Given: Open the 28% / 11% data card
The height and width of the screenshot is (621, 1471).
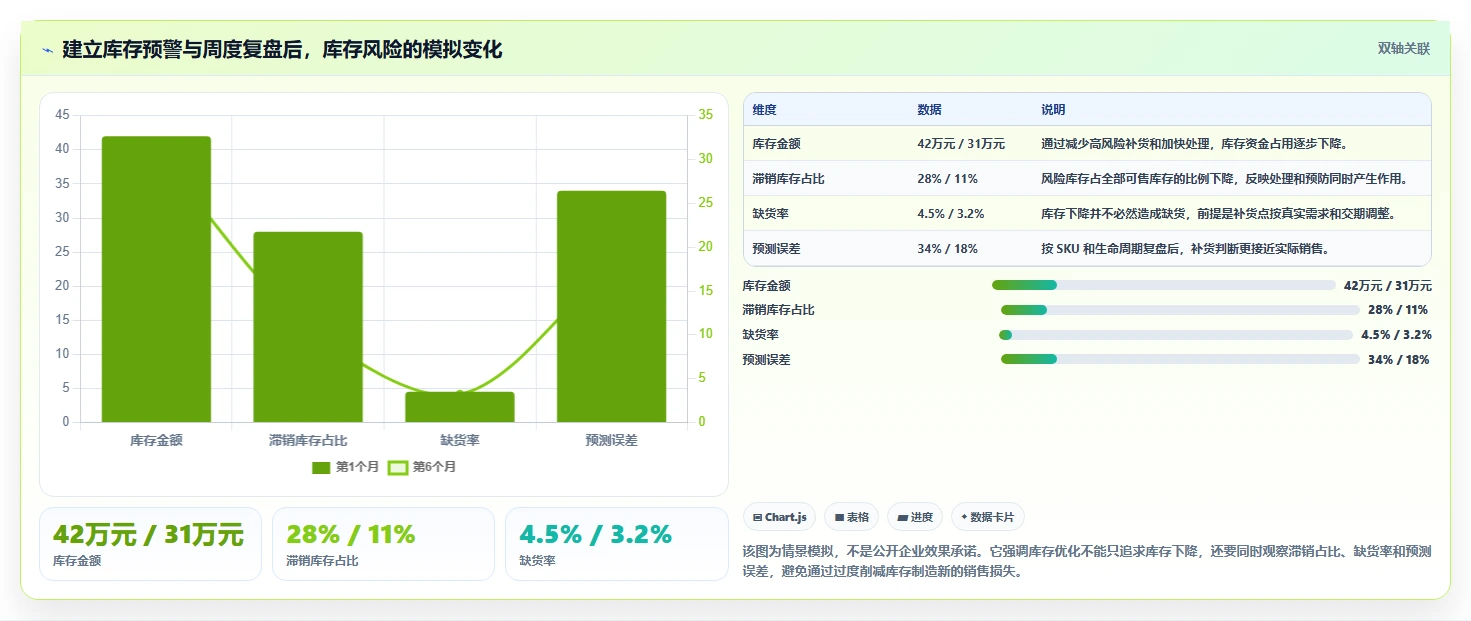Looking at the screenshot, I should (383, 544).
